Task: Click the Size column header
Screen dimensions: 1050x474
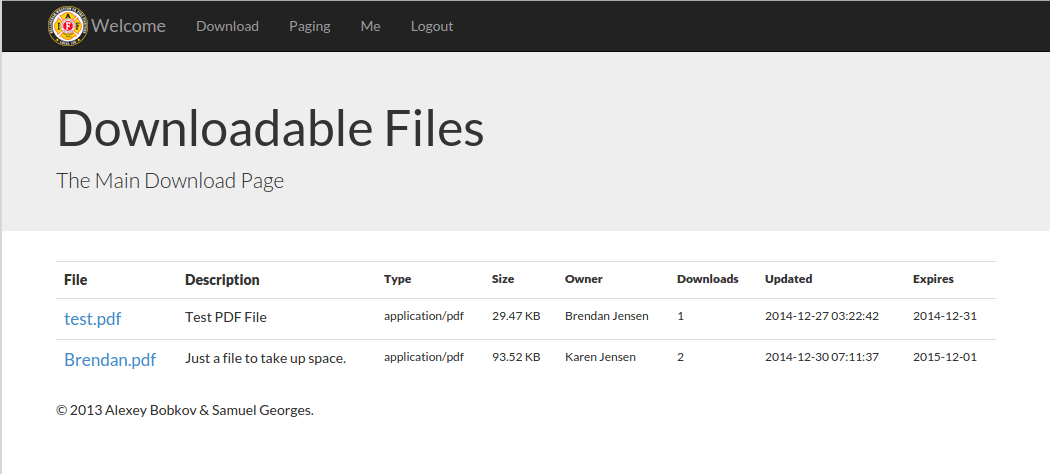Action: (x=503, y=279)
